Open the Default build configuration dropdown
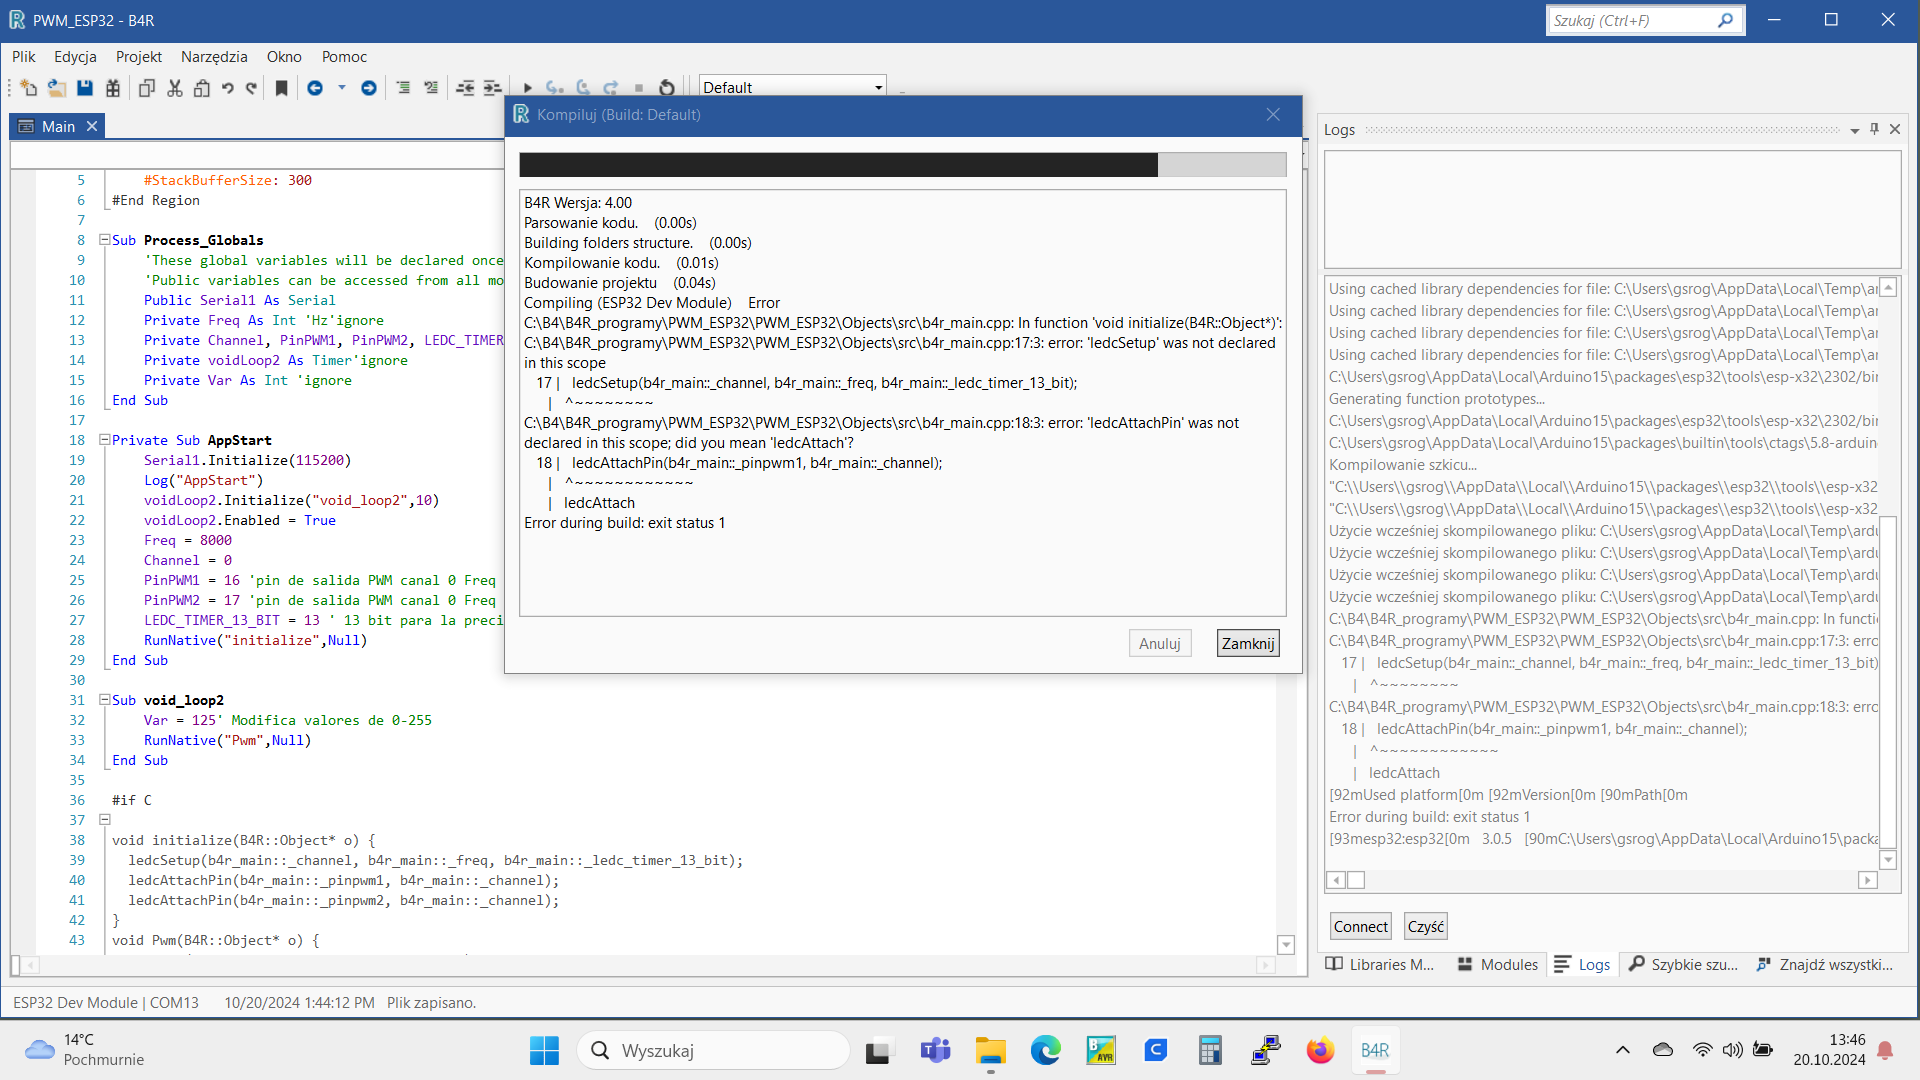The image size is (1920, 1080). (879, 88)
